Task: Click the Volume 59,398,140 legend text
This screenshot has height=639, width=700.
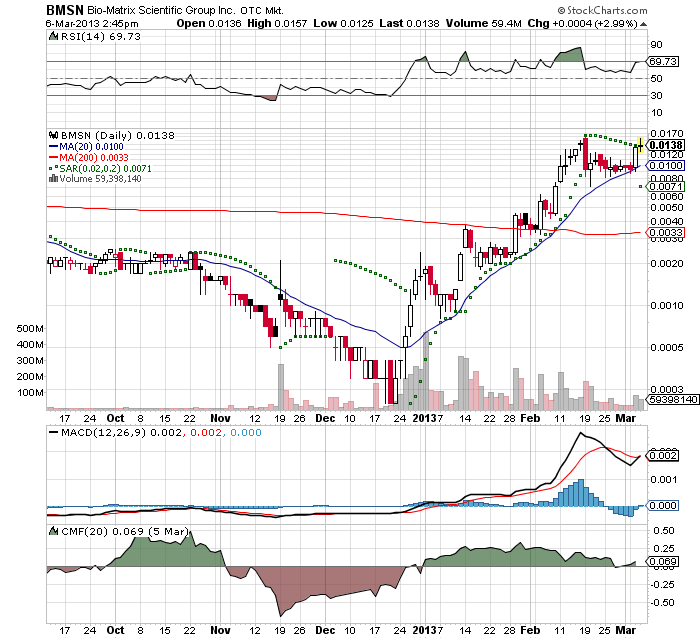Action: tap(100, 179)
